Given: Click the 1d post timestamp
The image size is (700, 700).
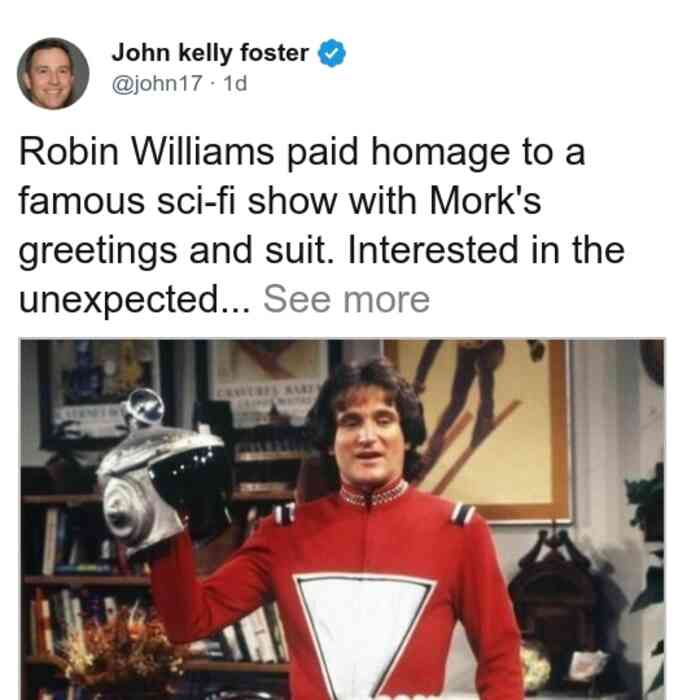Looking at the screenshot, I should click(x=235, y=83).
